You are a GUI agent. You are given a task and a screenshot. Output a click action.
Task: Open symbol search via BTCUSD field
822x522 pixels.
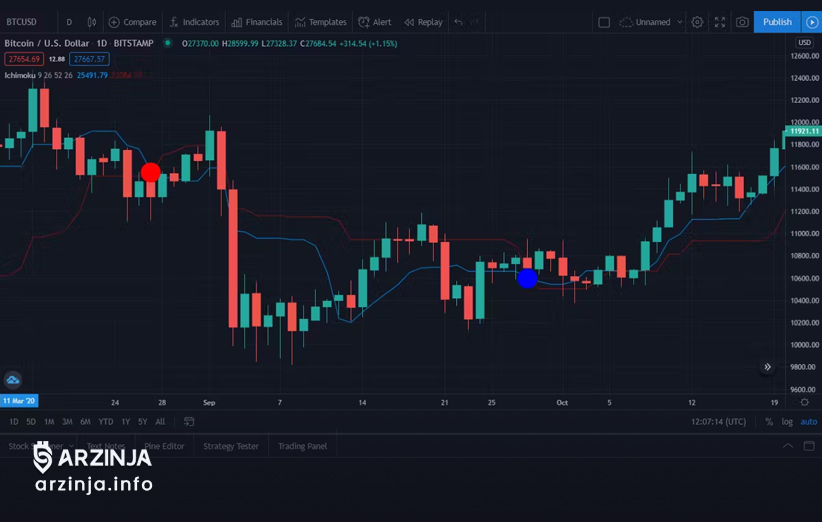[x=22, y=22]
